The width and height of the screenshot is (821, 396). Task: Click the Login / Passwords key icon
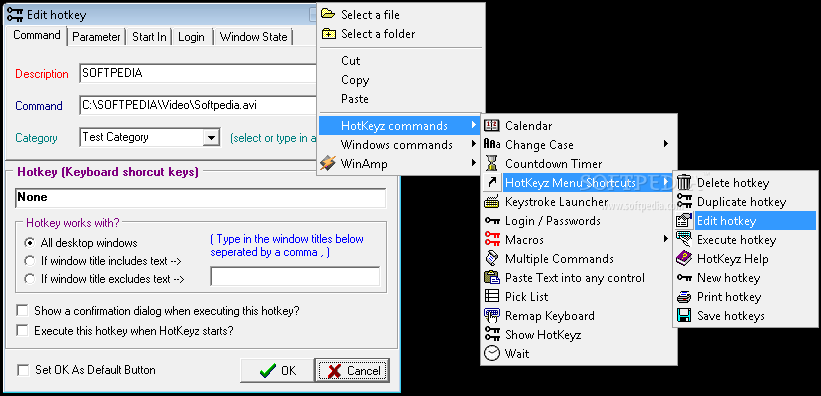[492, 221]
